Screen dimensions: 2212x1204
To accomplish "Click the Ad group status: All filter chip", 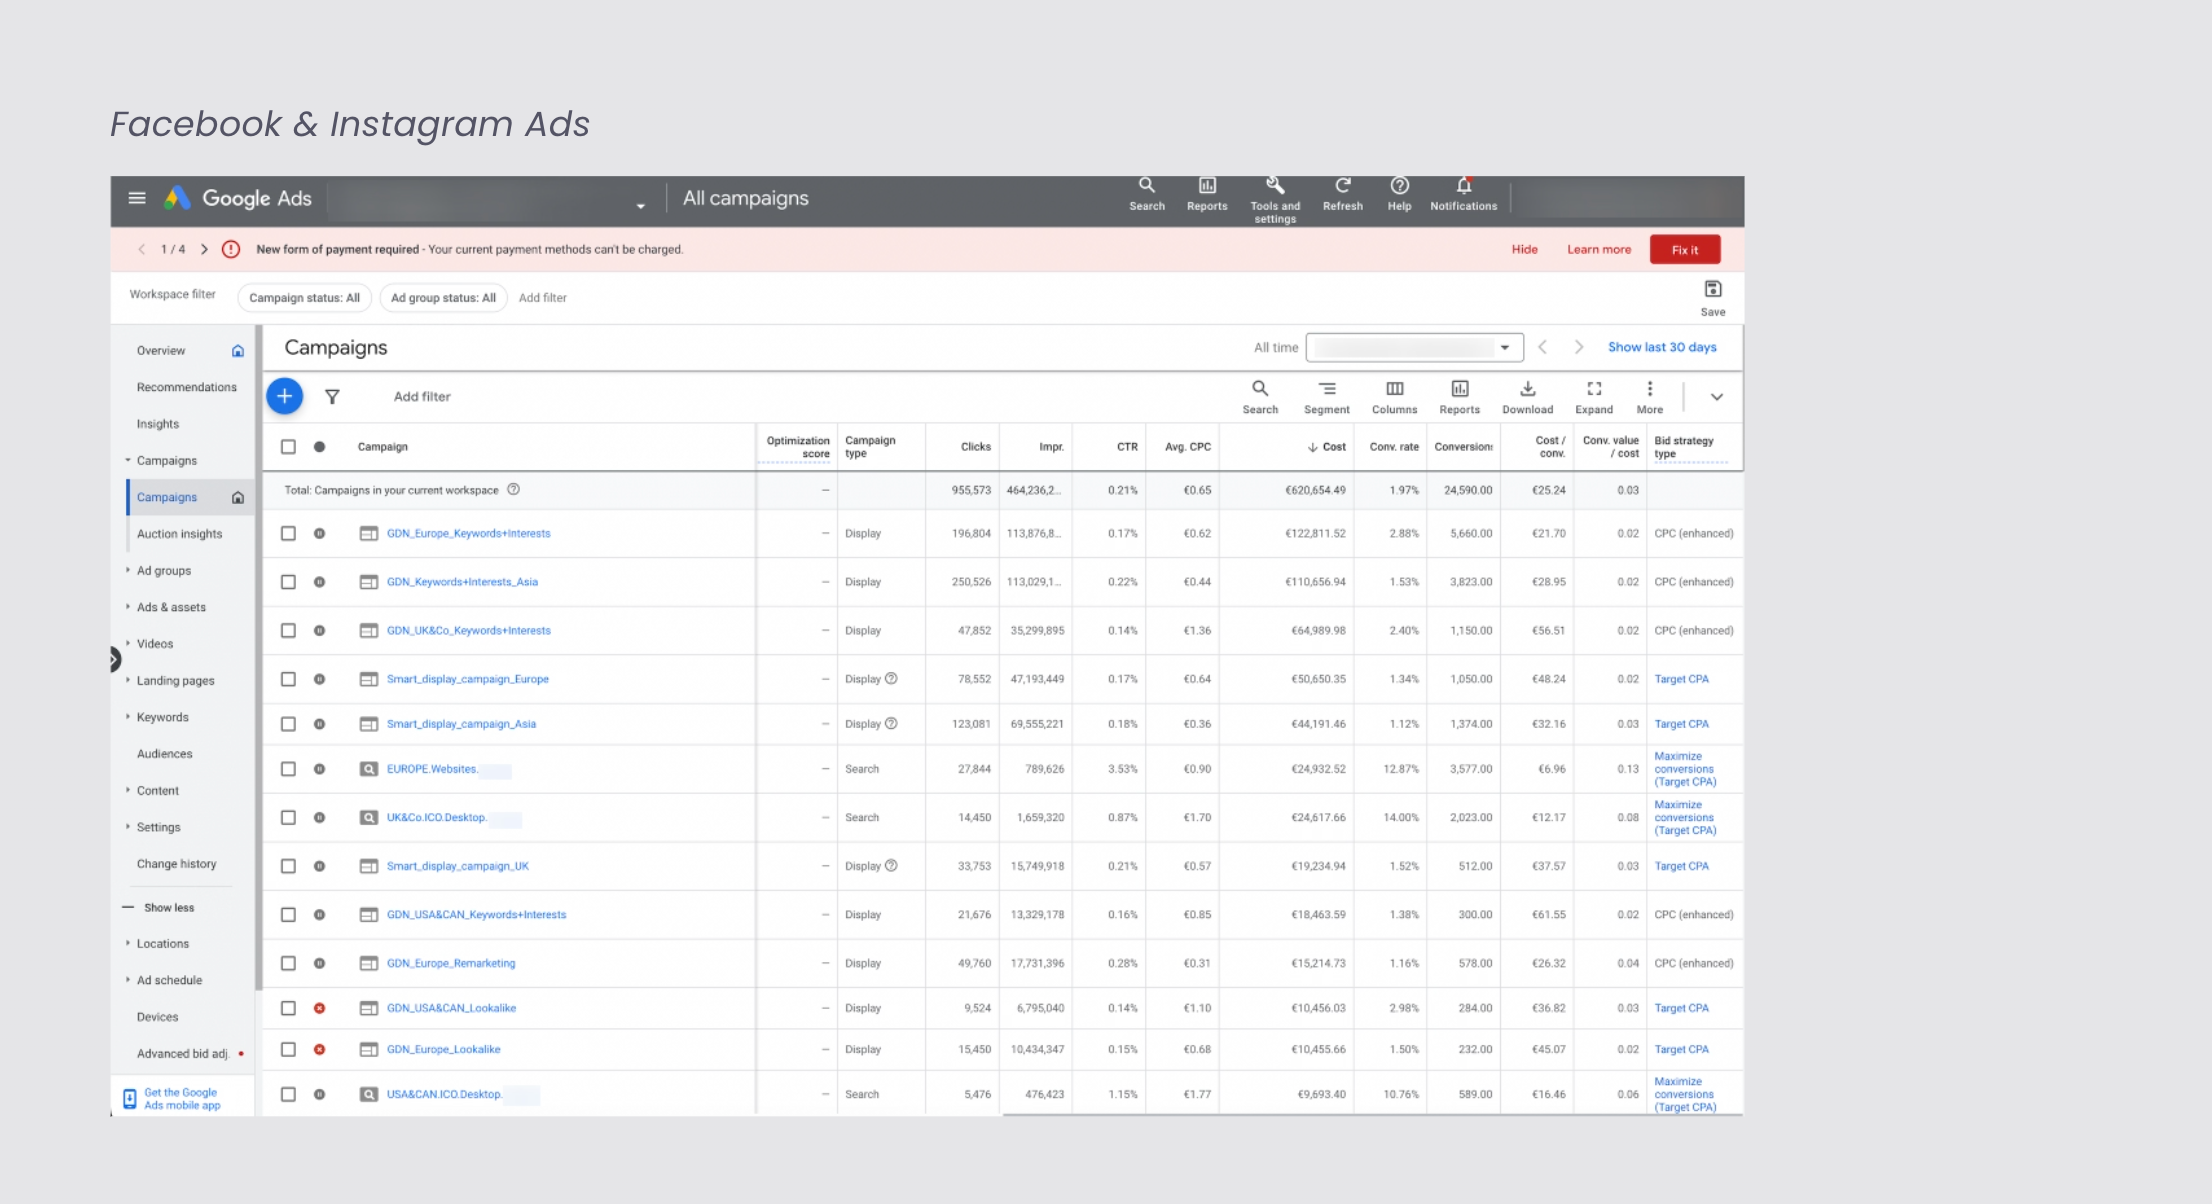I will pos(443,298).
